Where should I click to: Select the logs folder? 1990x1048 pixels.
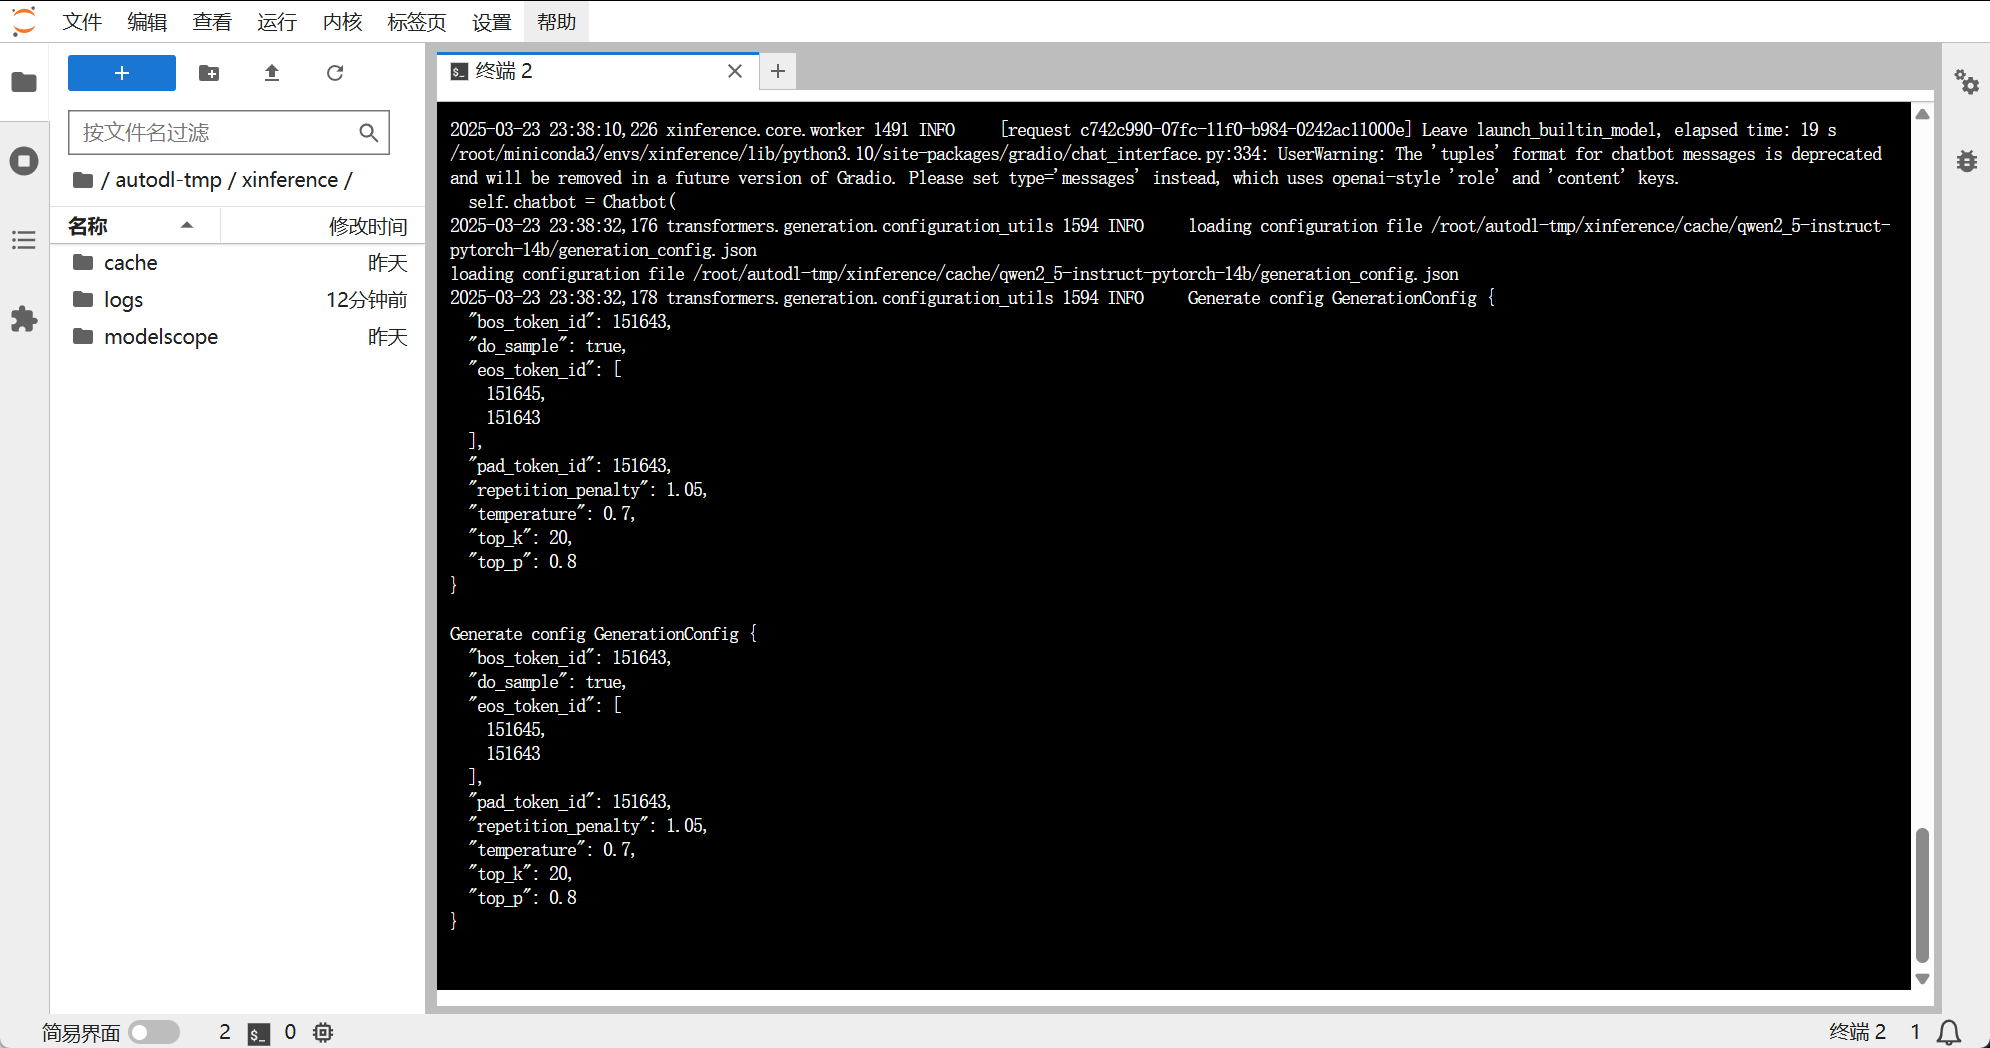click(238, 300)
